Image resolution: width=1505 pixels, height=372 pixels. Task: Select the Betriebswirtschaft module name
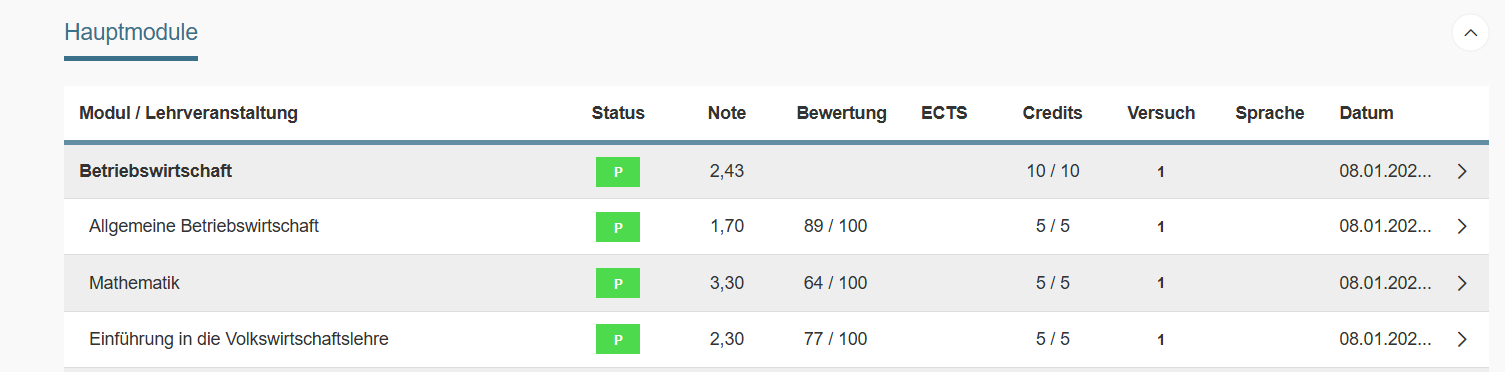[155, 171]
